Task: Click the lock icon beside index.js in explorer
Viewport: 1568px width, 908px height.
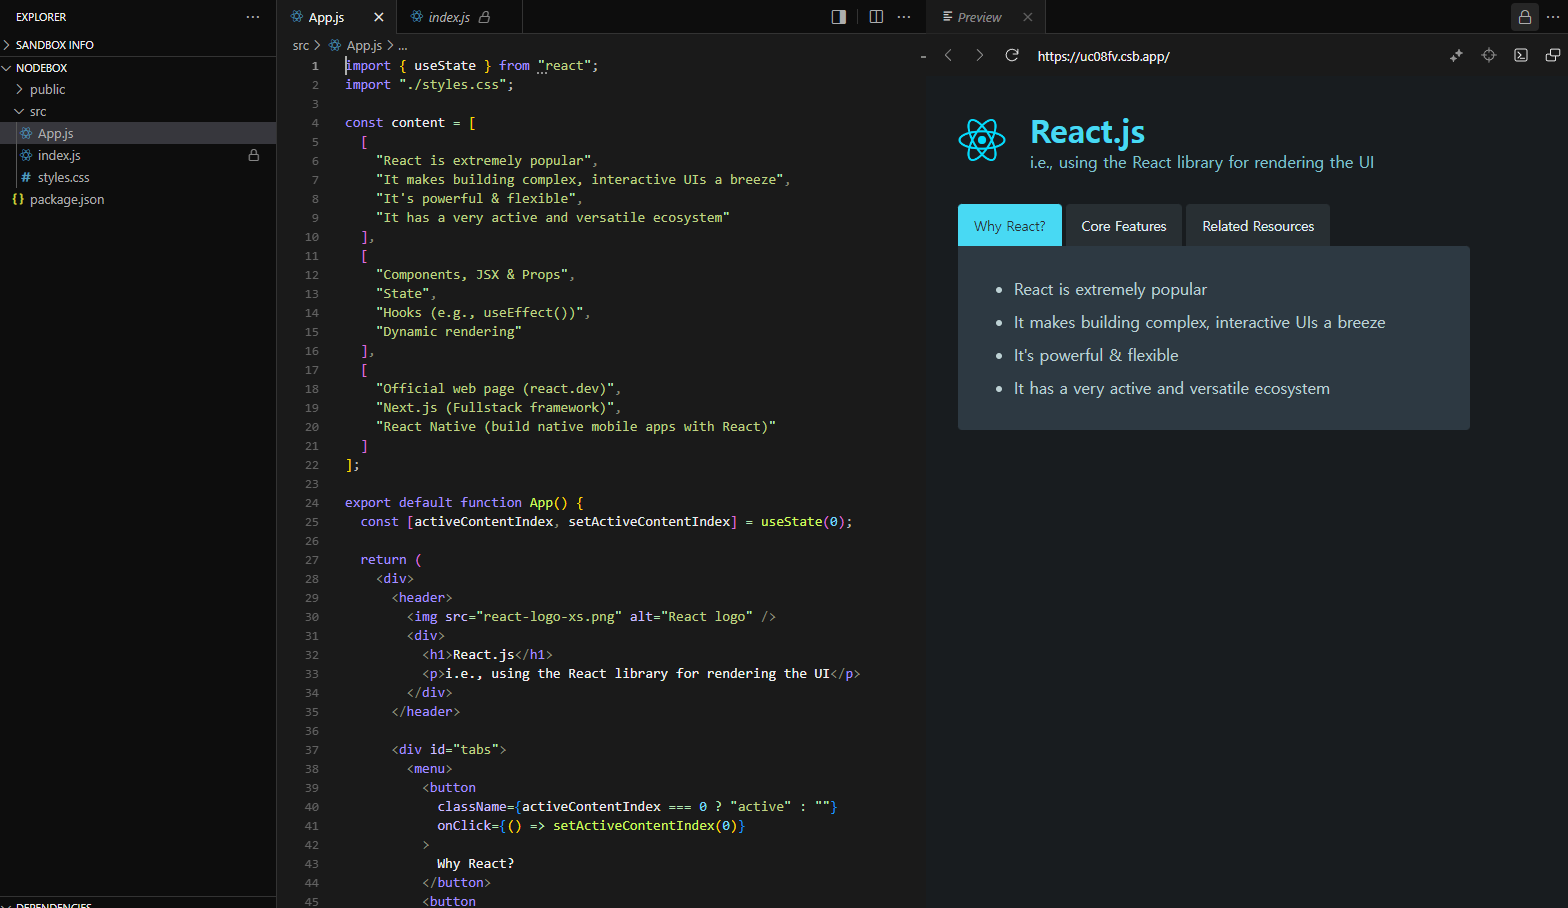Action: point(254,155)
